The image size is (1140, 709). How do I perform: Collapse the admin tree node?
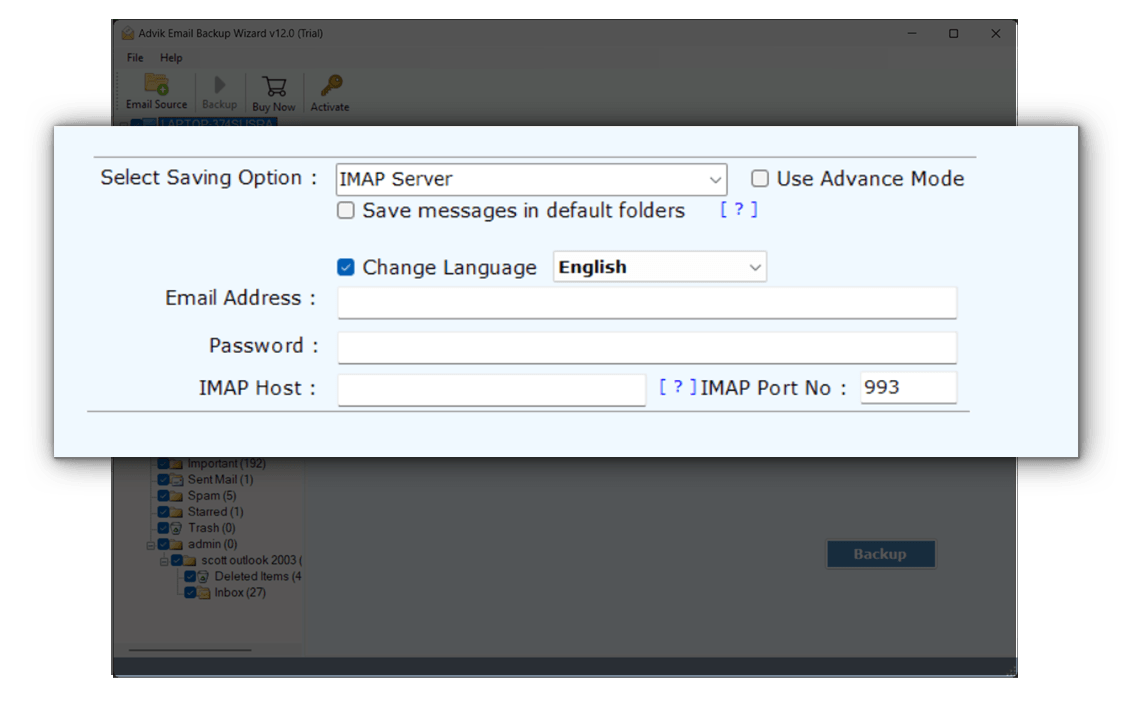point(150,545)
